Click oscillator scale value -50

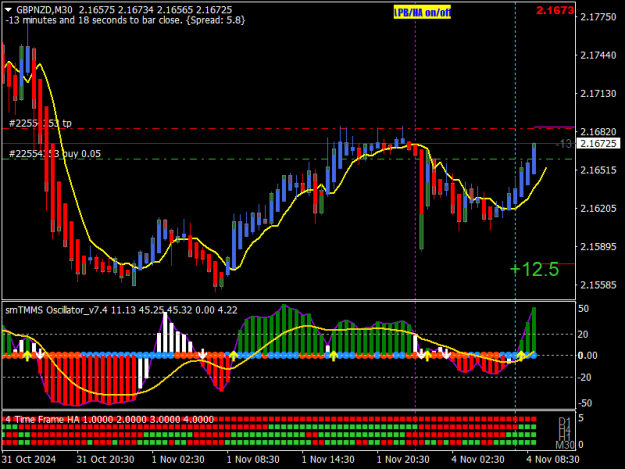coord(585,403)
